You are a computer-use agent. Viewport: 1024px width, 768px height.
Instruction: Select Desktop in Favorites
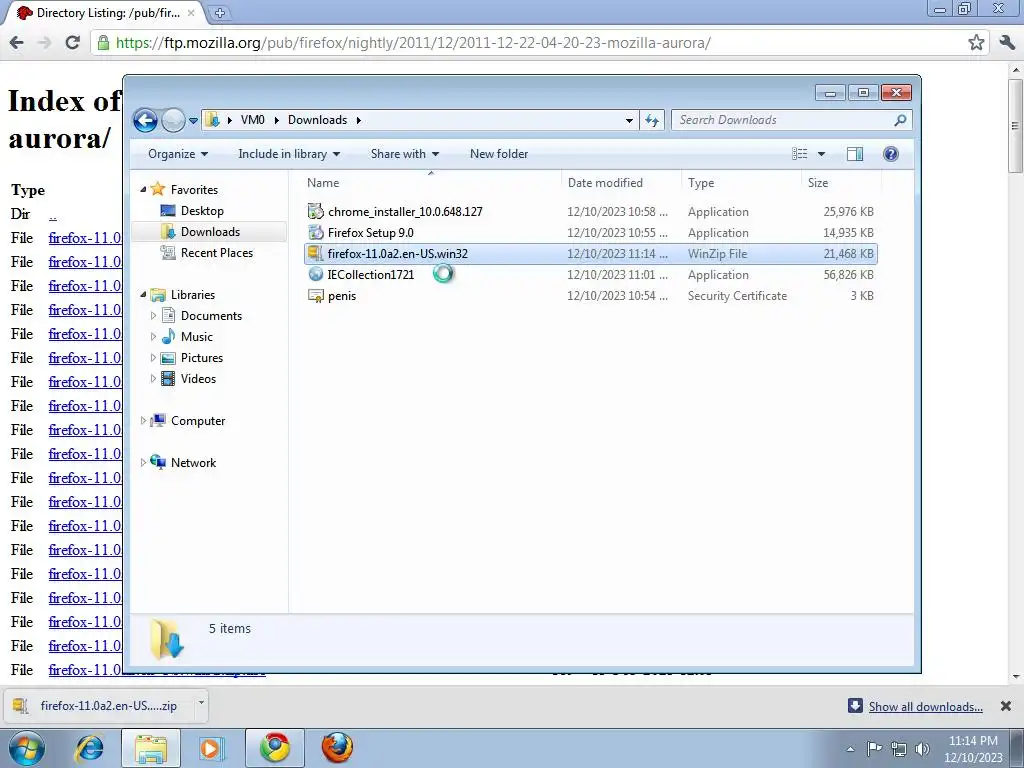pyautogui.click(x=202, y=211)
